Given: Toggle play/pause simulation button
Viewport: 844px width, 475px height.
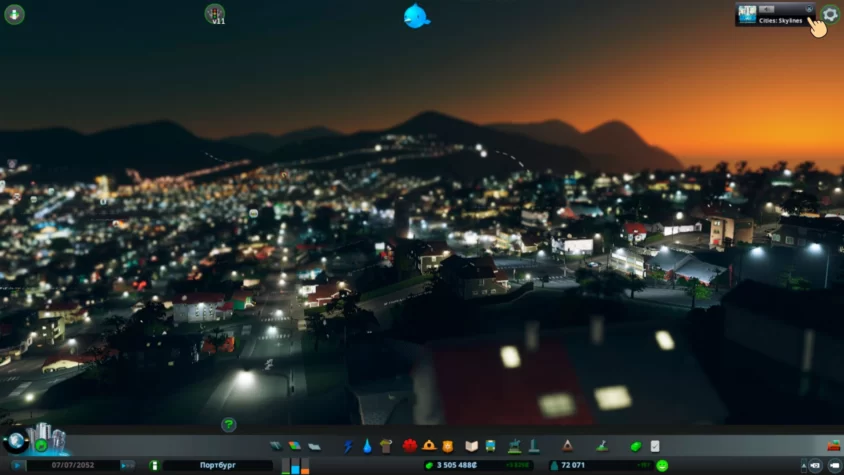Looking at the screenshot, I should (17, 465).
